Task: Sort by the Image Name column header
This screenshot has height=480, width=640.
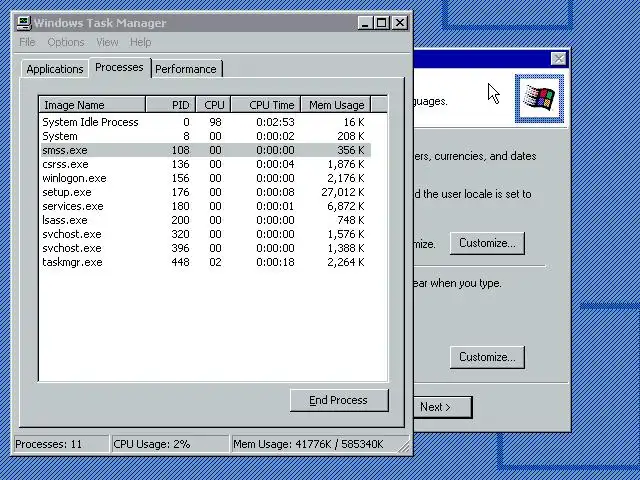Action: [x=92, y=105]
